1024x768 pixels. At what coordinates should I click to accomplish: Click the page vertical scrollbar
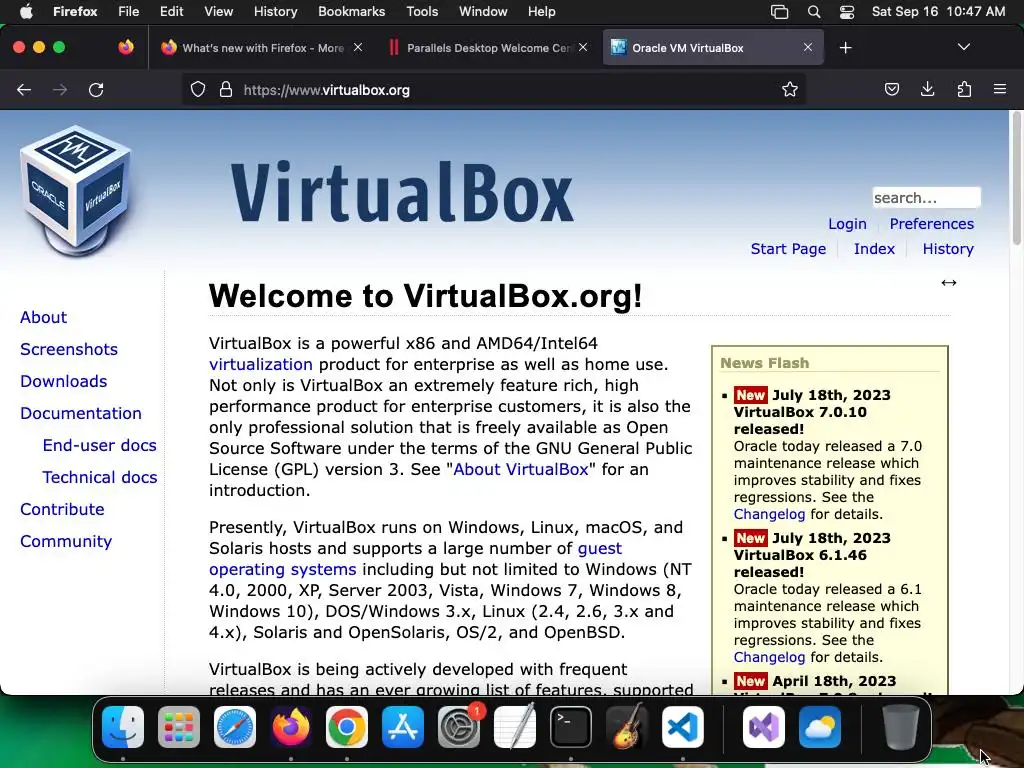(x=1016, y=180)
